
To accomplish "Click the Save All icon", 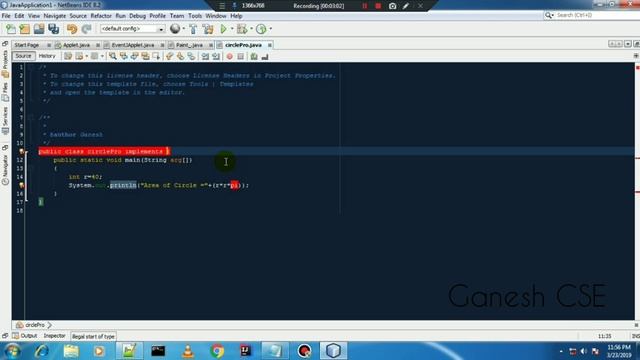I will pyautogui.click(x=53, y=29).
